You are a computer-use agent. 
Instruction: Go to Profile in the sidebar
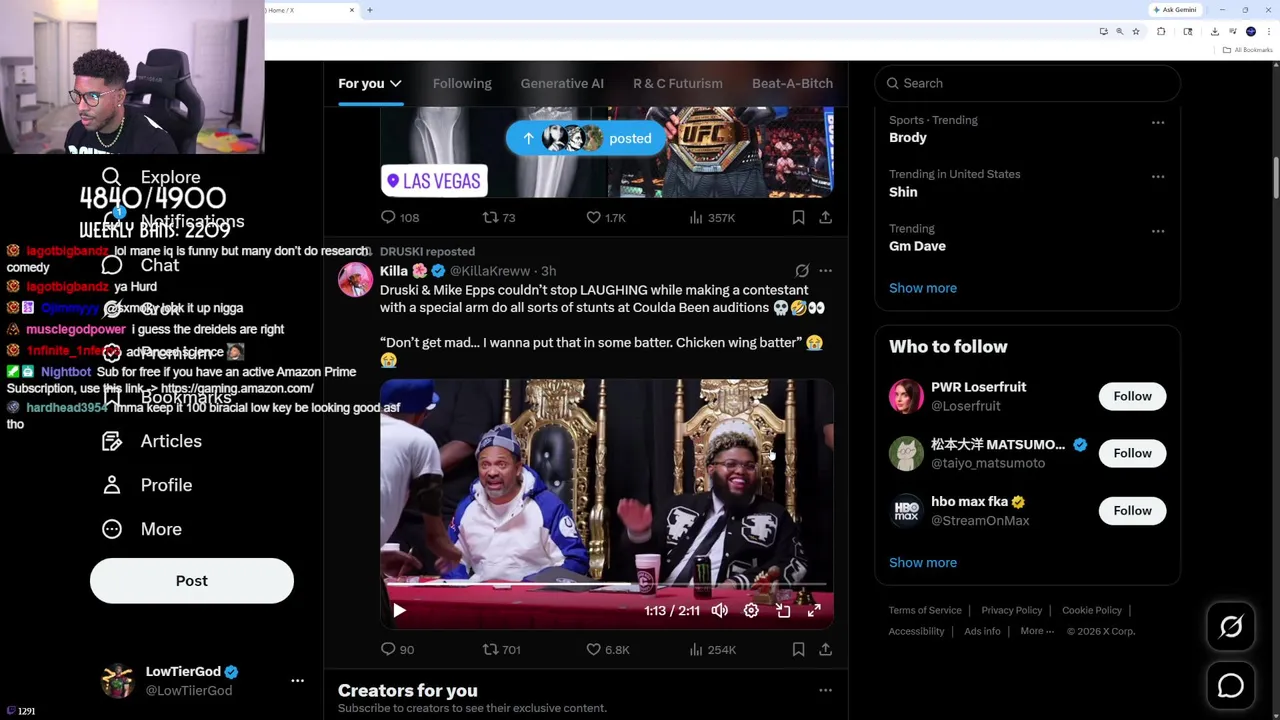click(x=146, y=485)
